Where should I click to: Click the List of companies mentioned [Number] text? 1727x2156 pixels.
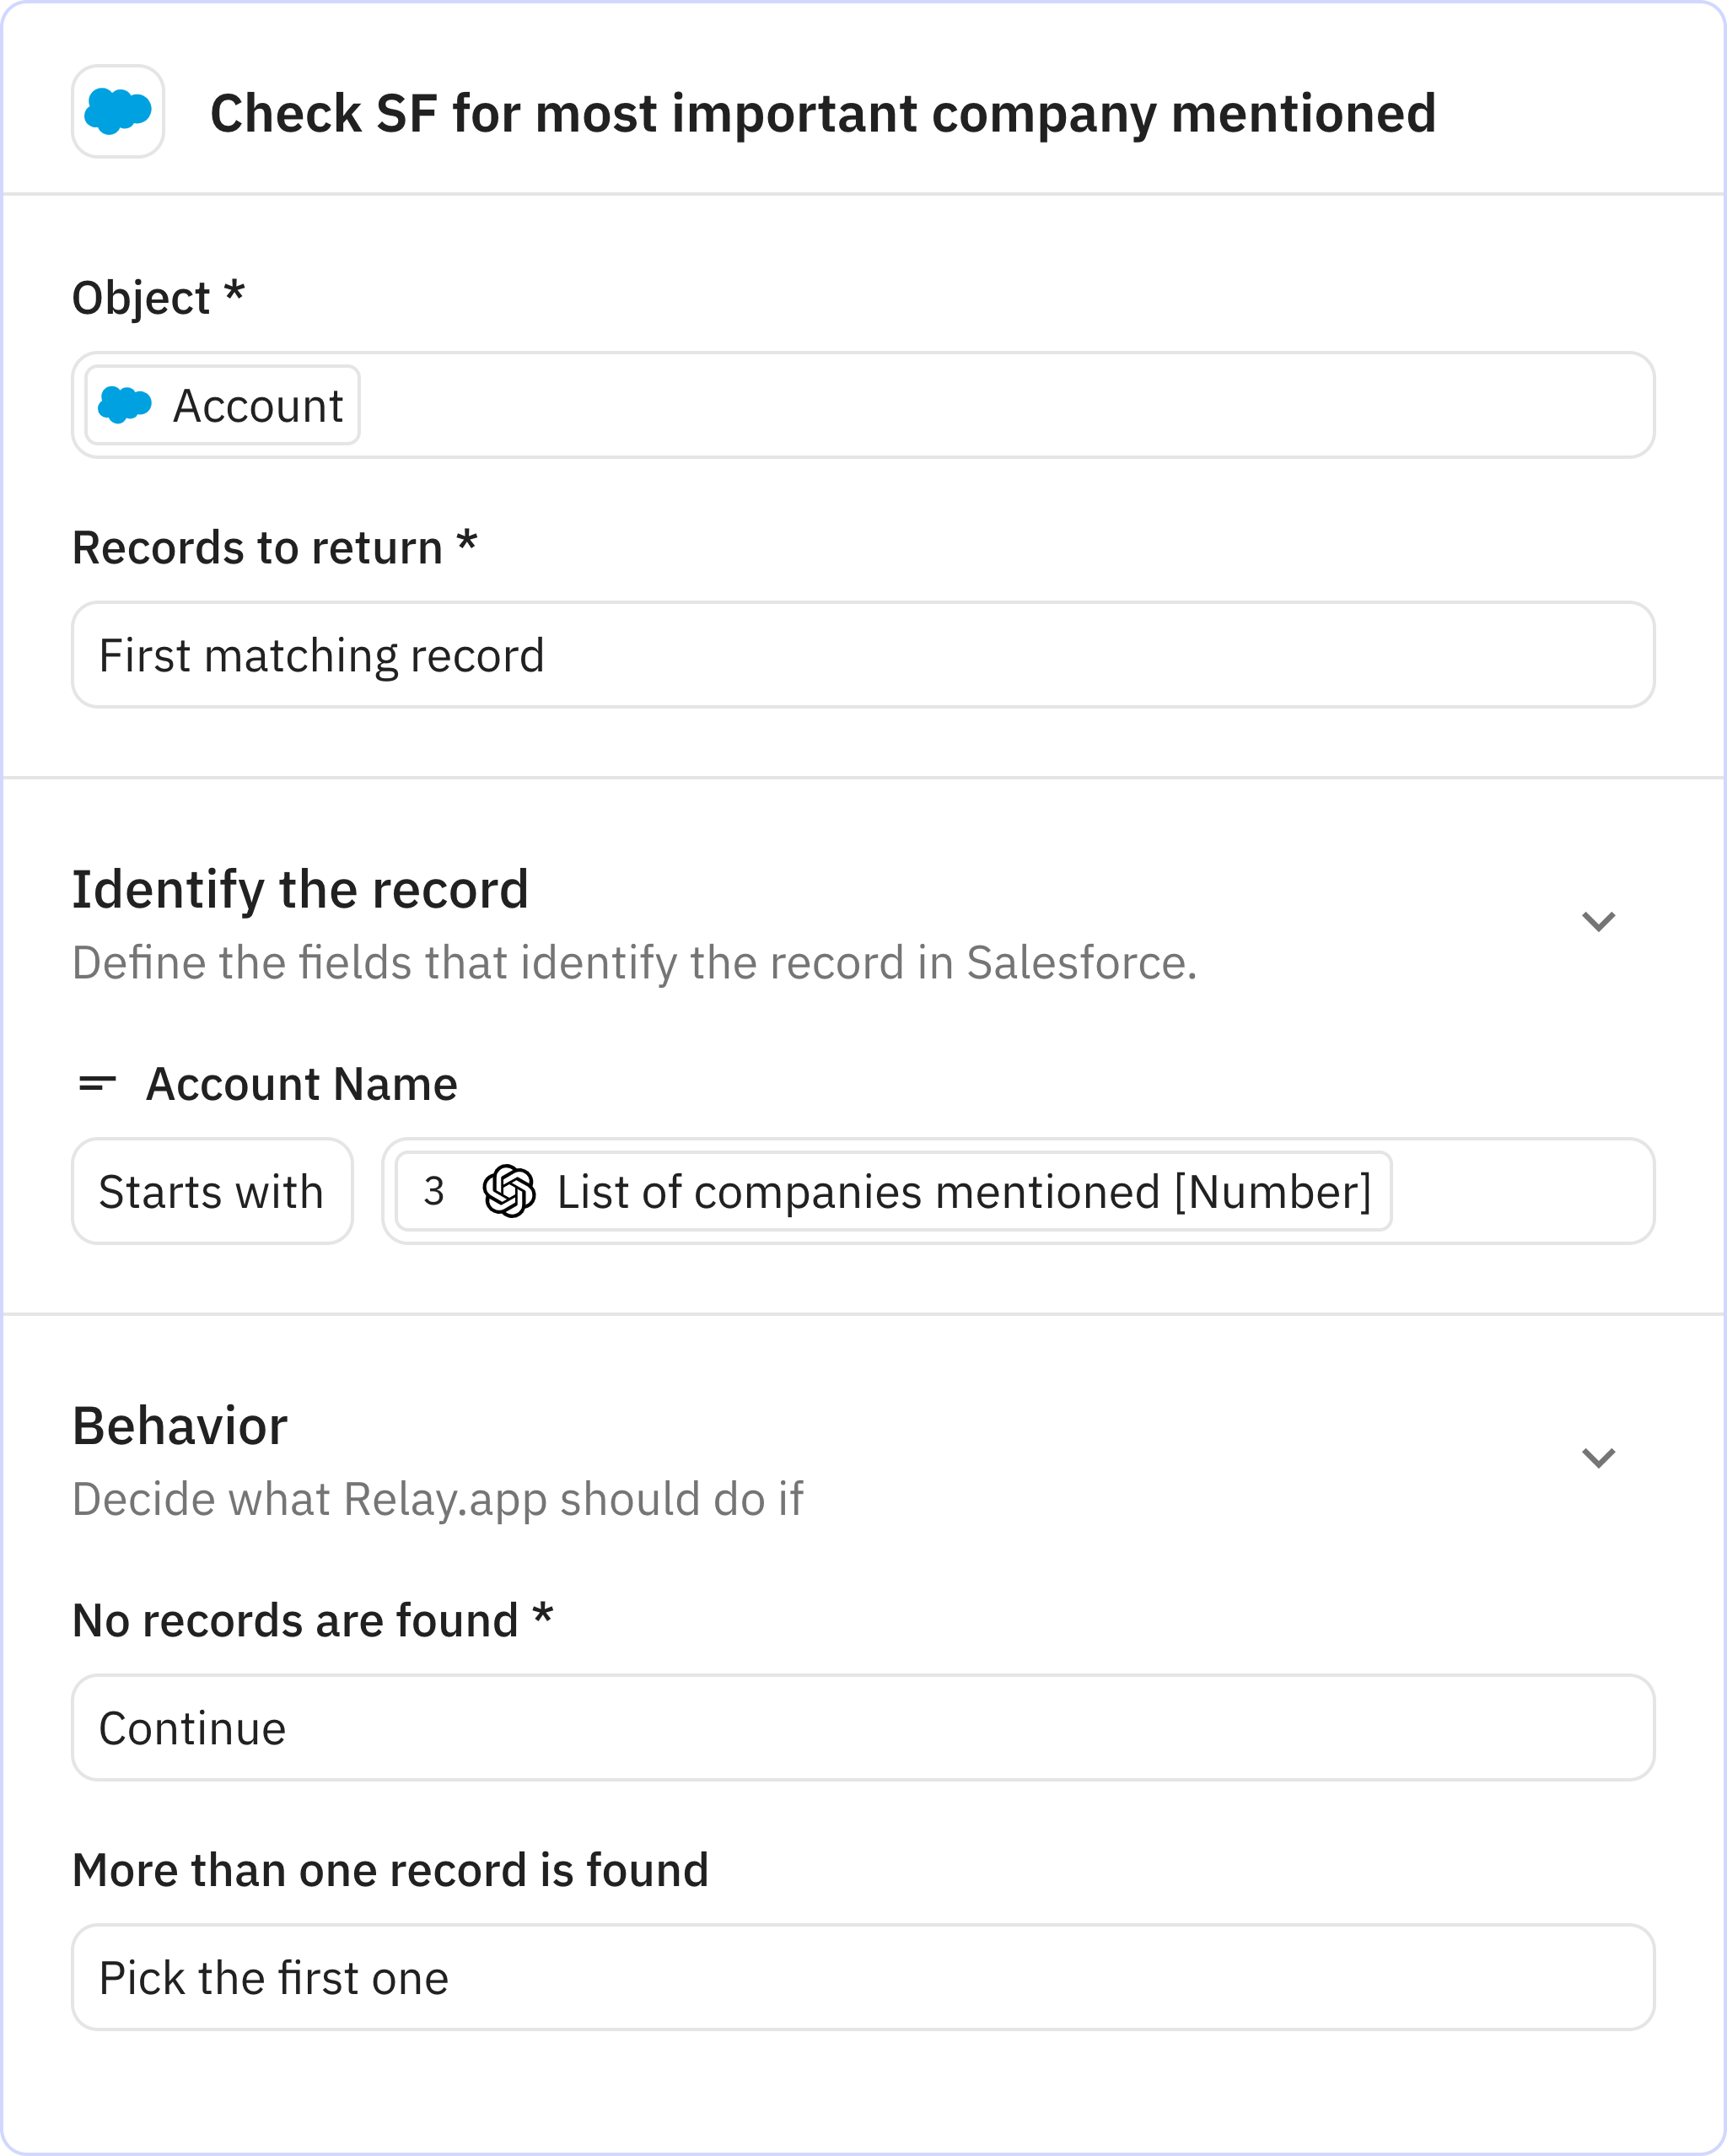coord(963,1192)
